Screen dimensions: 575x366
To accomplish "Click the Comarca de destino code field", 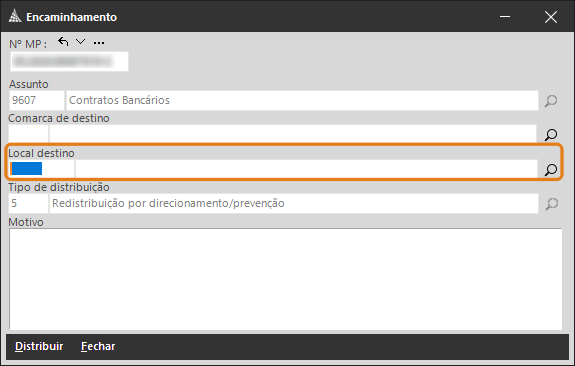I will (29, 134).
